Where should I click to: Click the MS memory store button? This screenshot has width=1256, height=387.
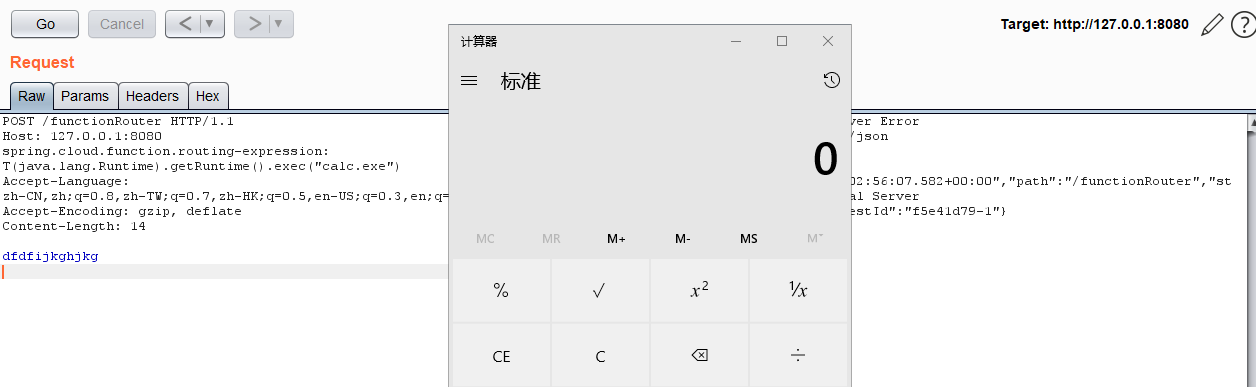coord(749,239)
